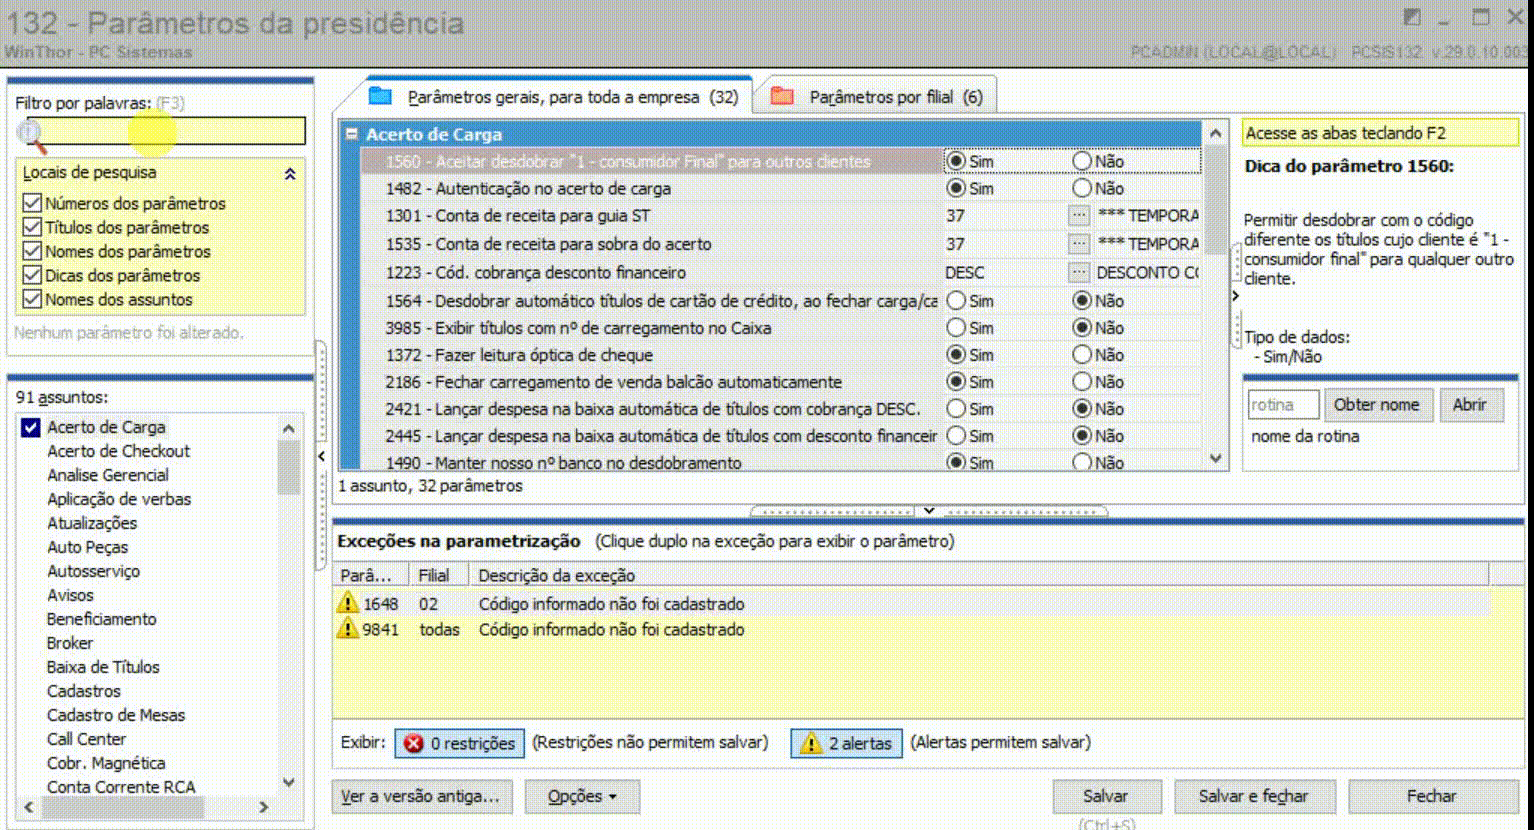This screenshot has height=830, width=1534.
Task: Open lookup button for parameter 1223
Action: click(1078, 272)
